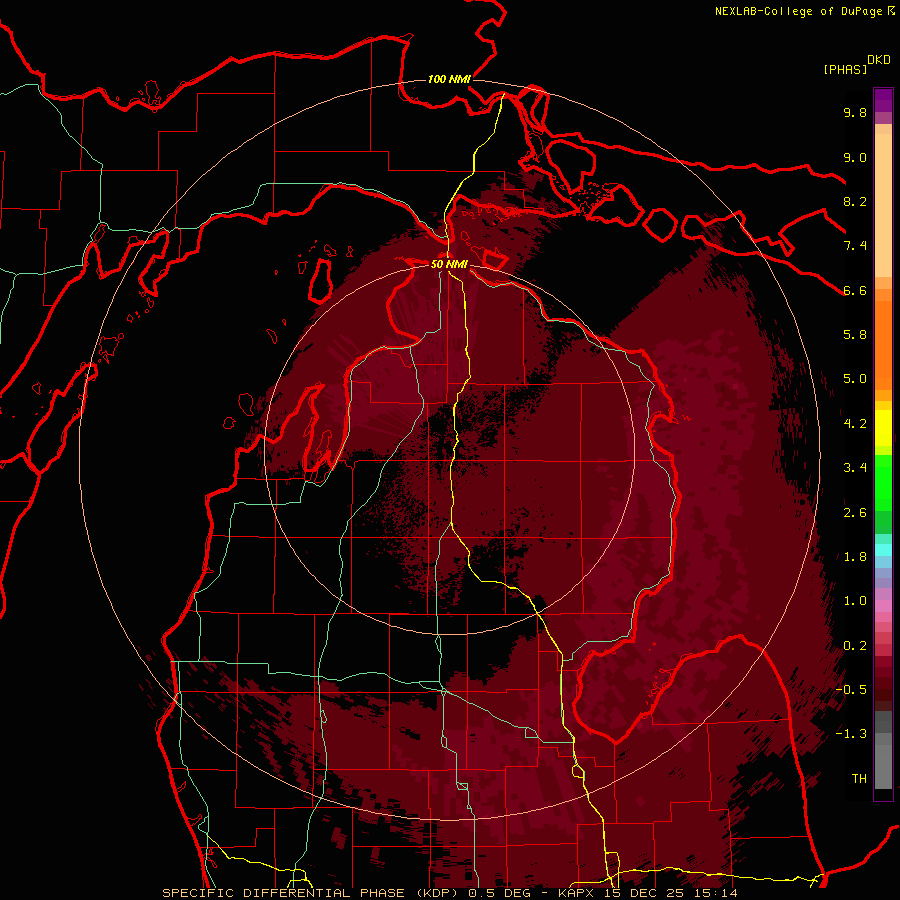Click the bright green band in color bar
This screenshot has width=900, height=900.
[883, 484]
